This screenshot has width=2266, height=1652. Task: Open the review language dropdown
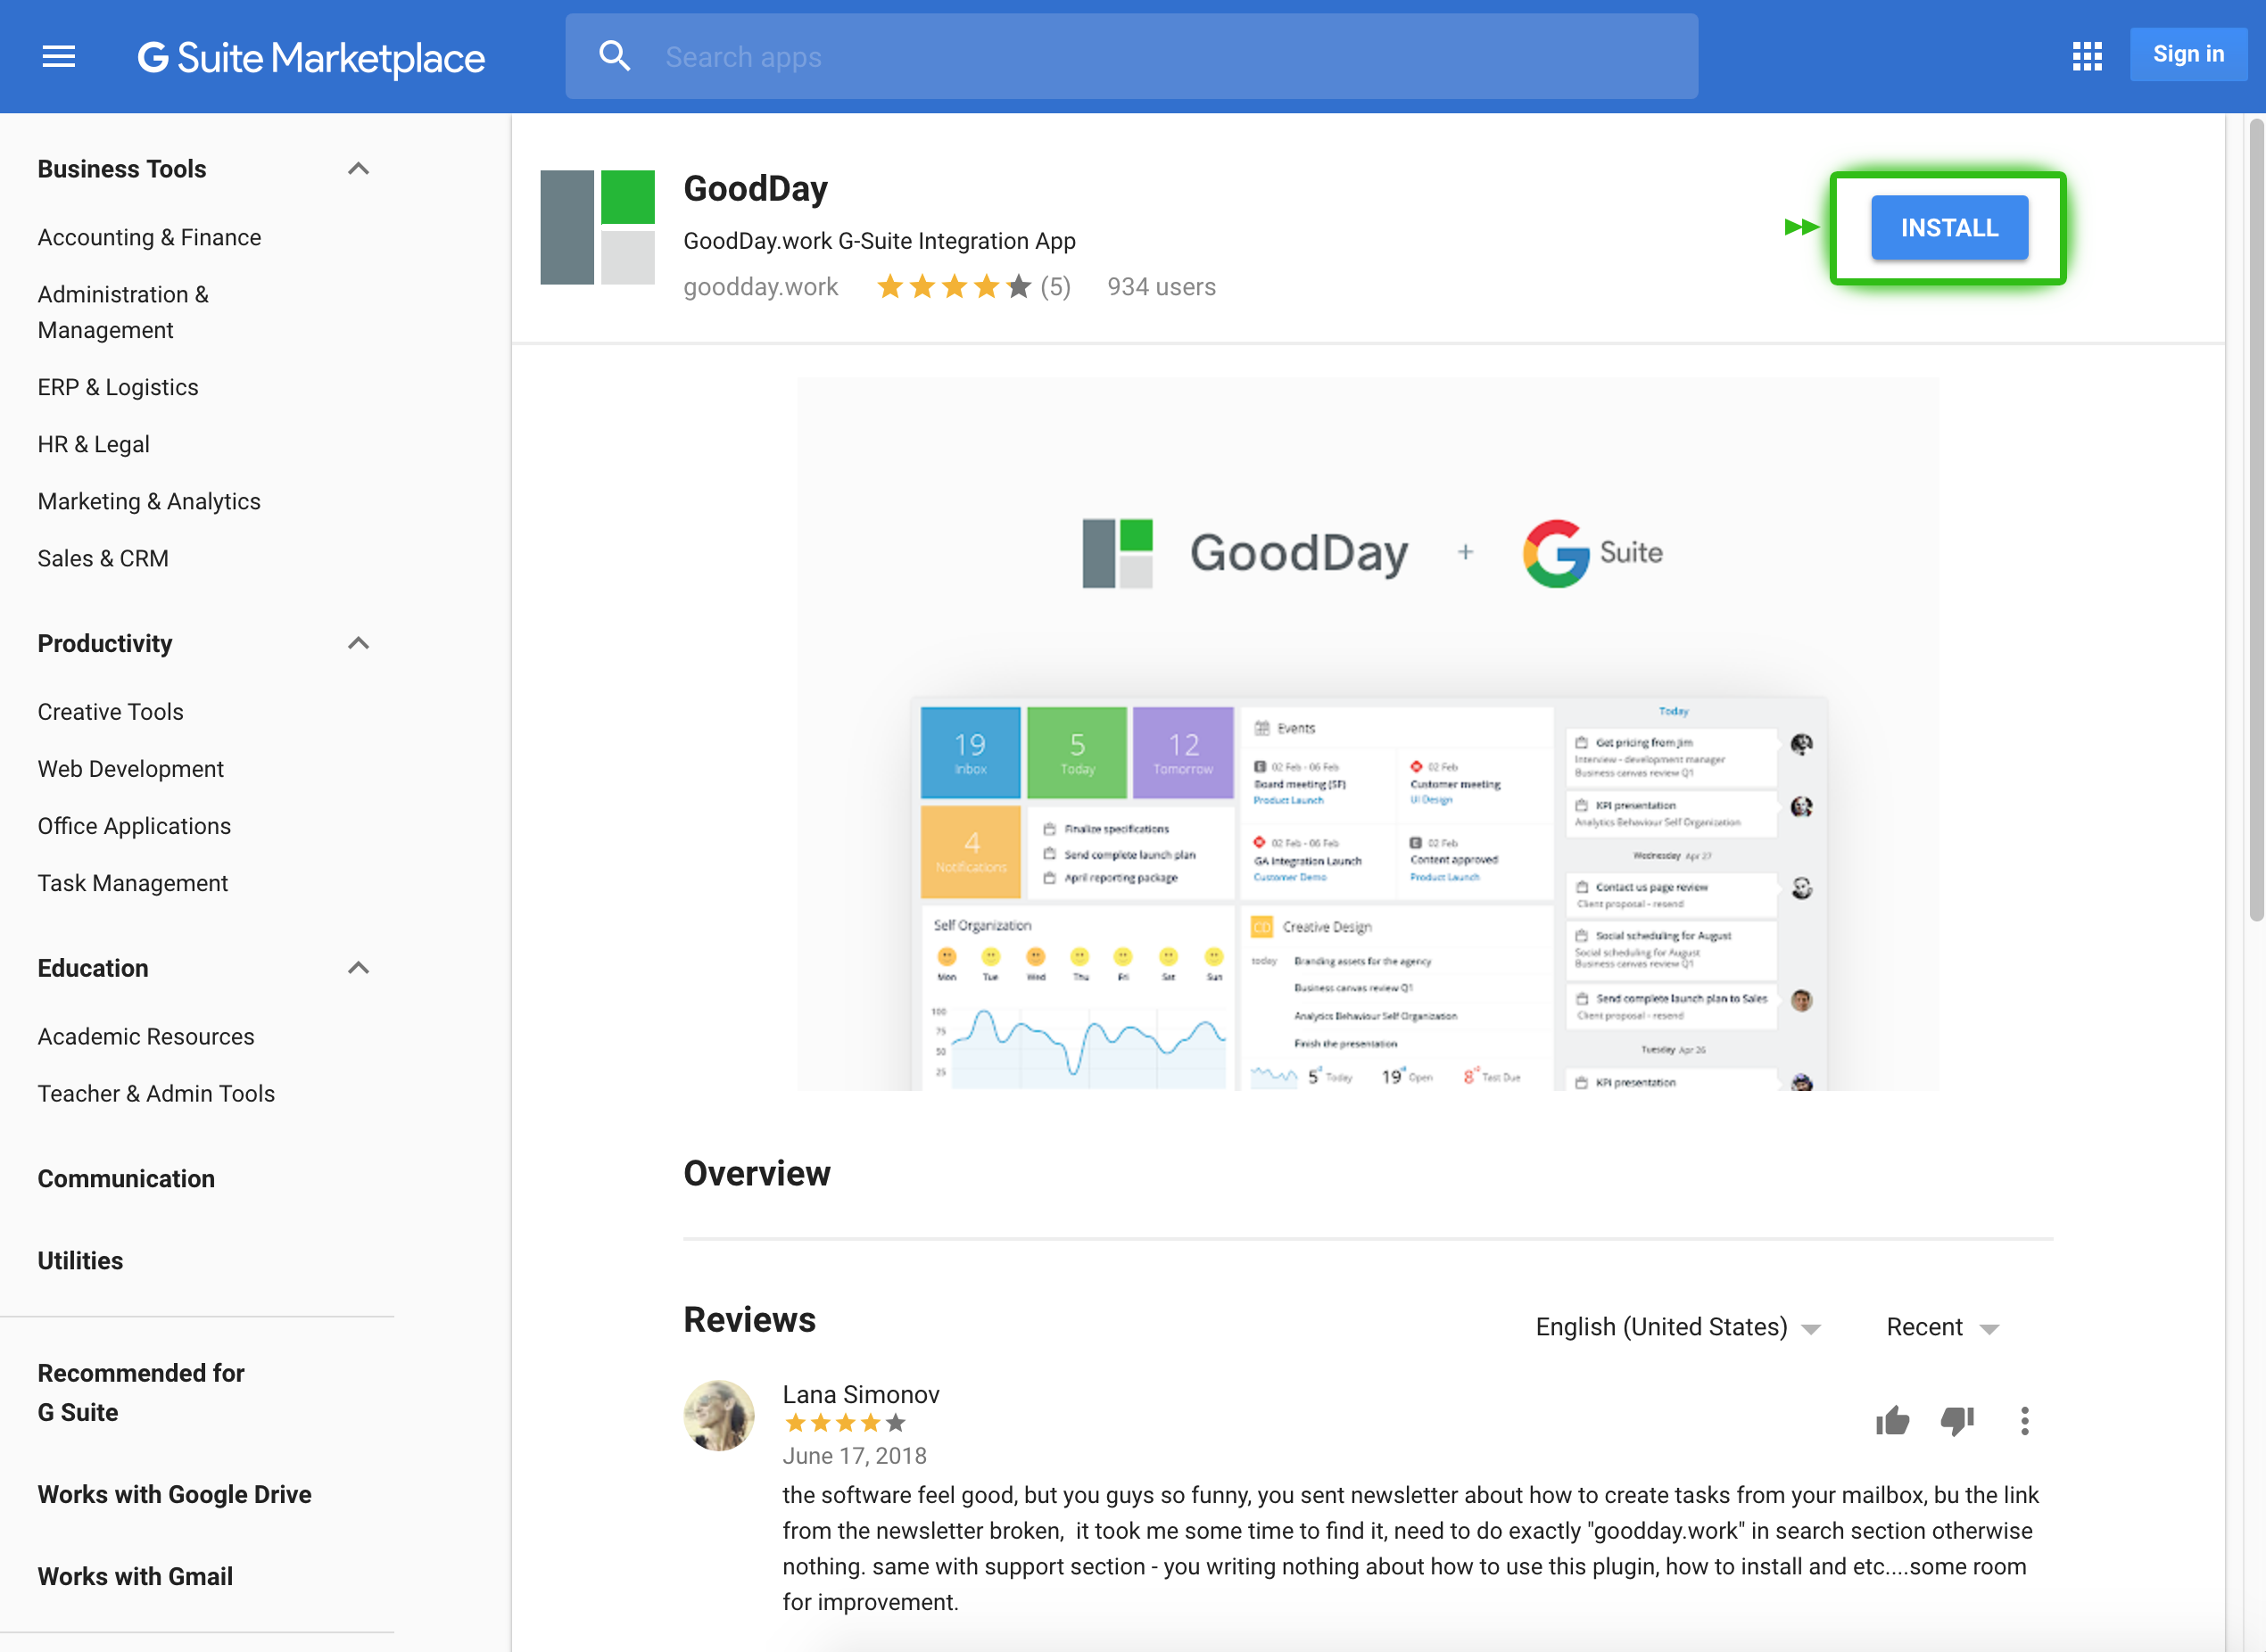click(x=1678, y=1327)
